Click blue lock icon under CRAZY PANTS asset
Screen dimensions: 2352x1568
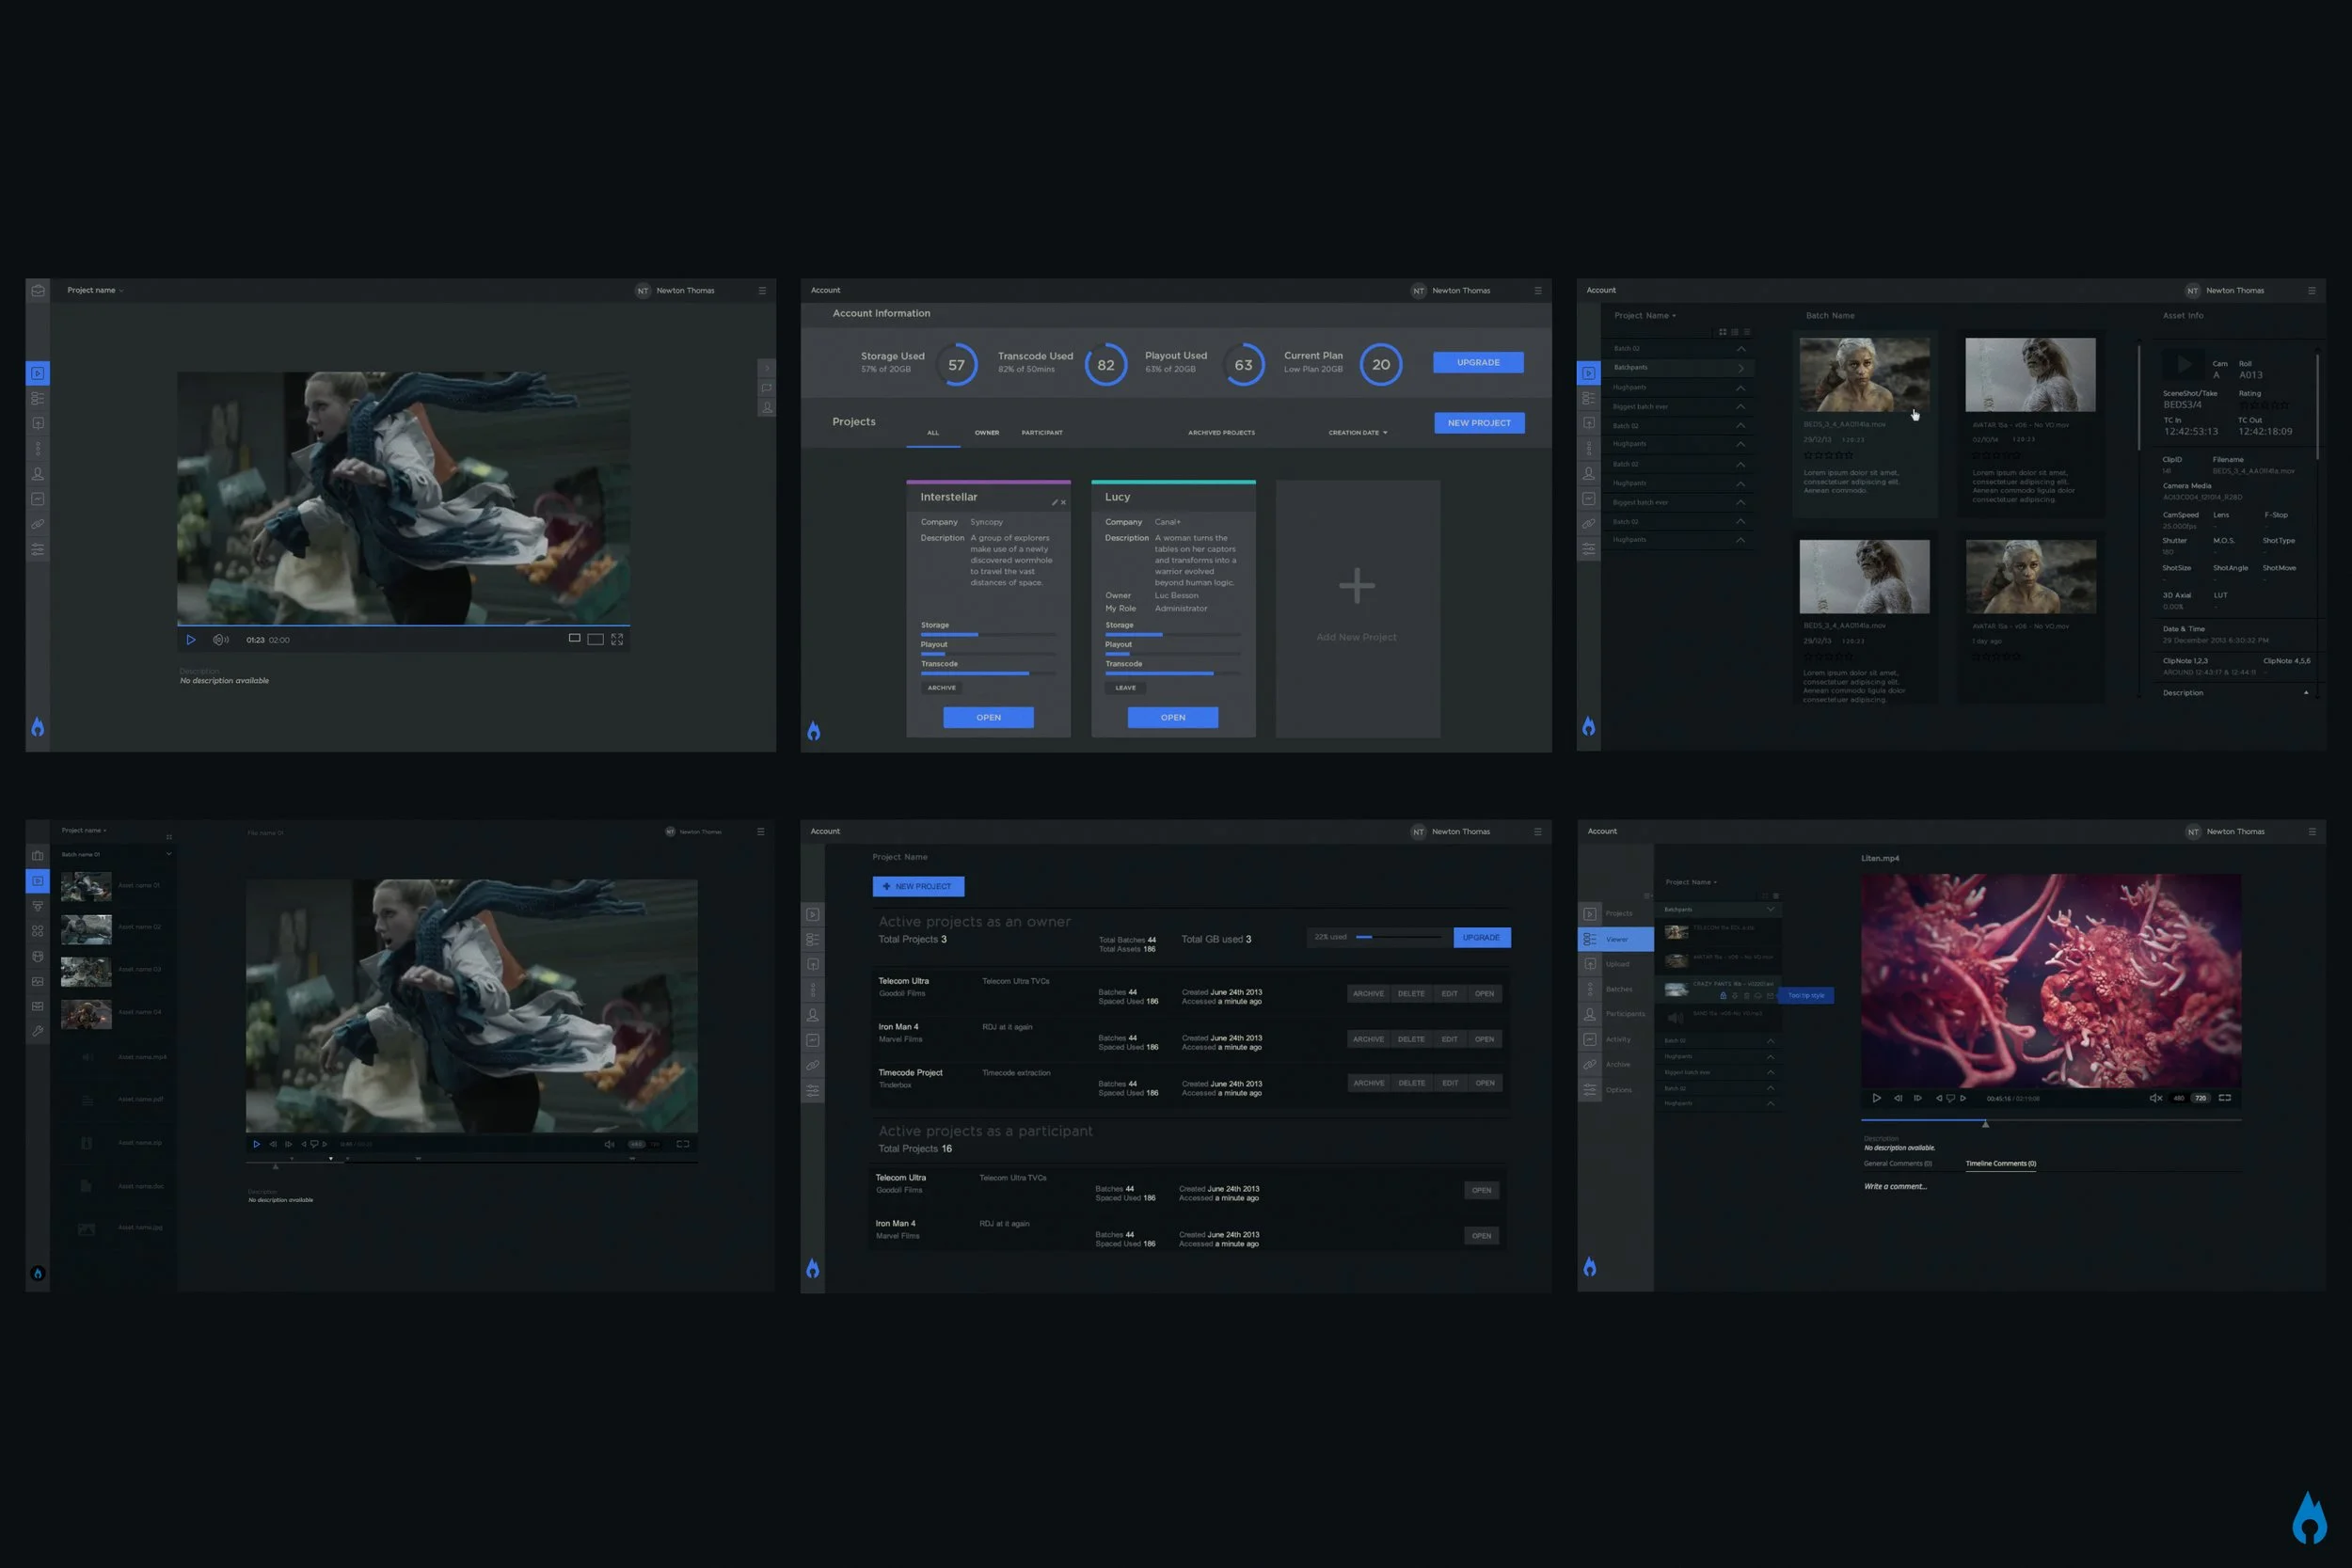1722,996
